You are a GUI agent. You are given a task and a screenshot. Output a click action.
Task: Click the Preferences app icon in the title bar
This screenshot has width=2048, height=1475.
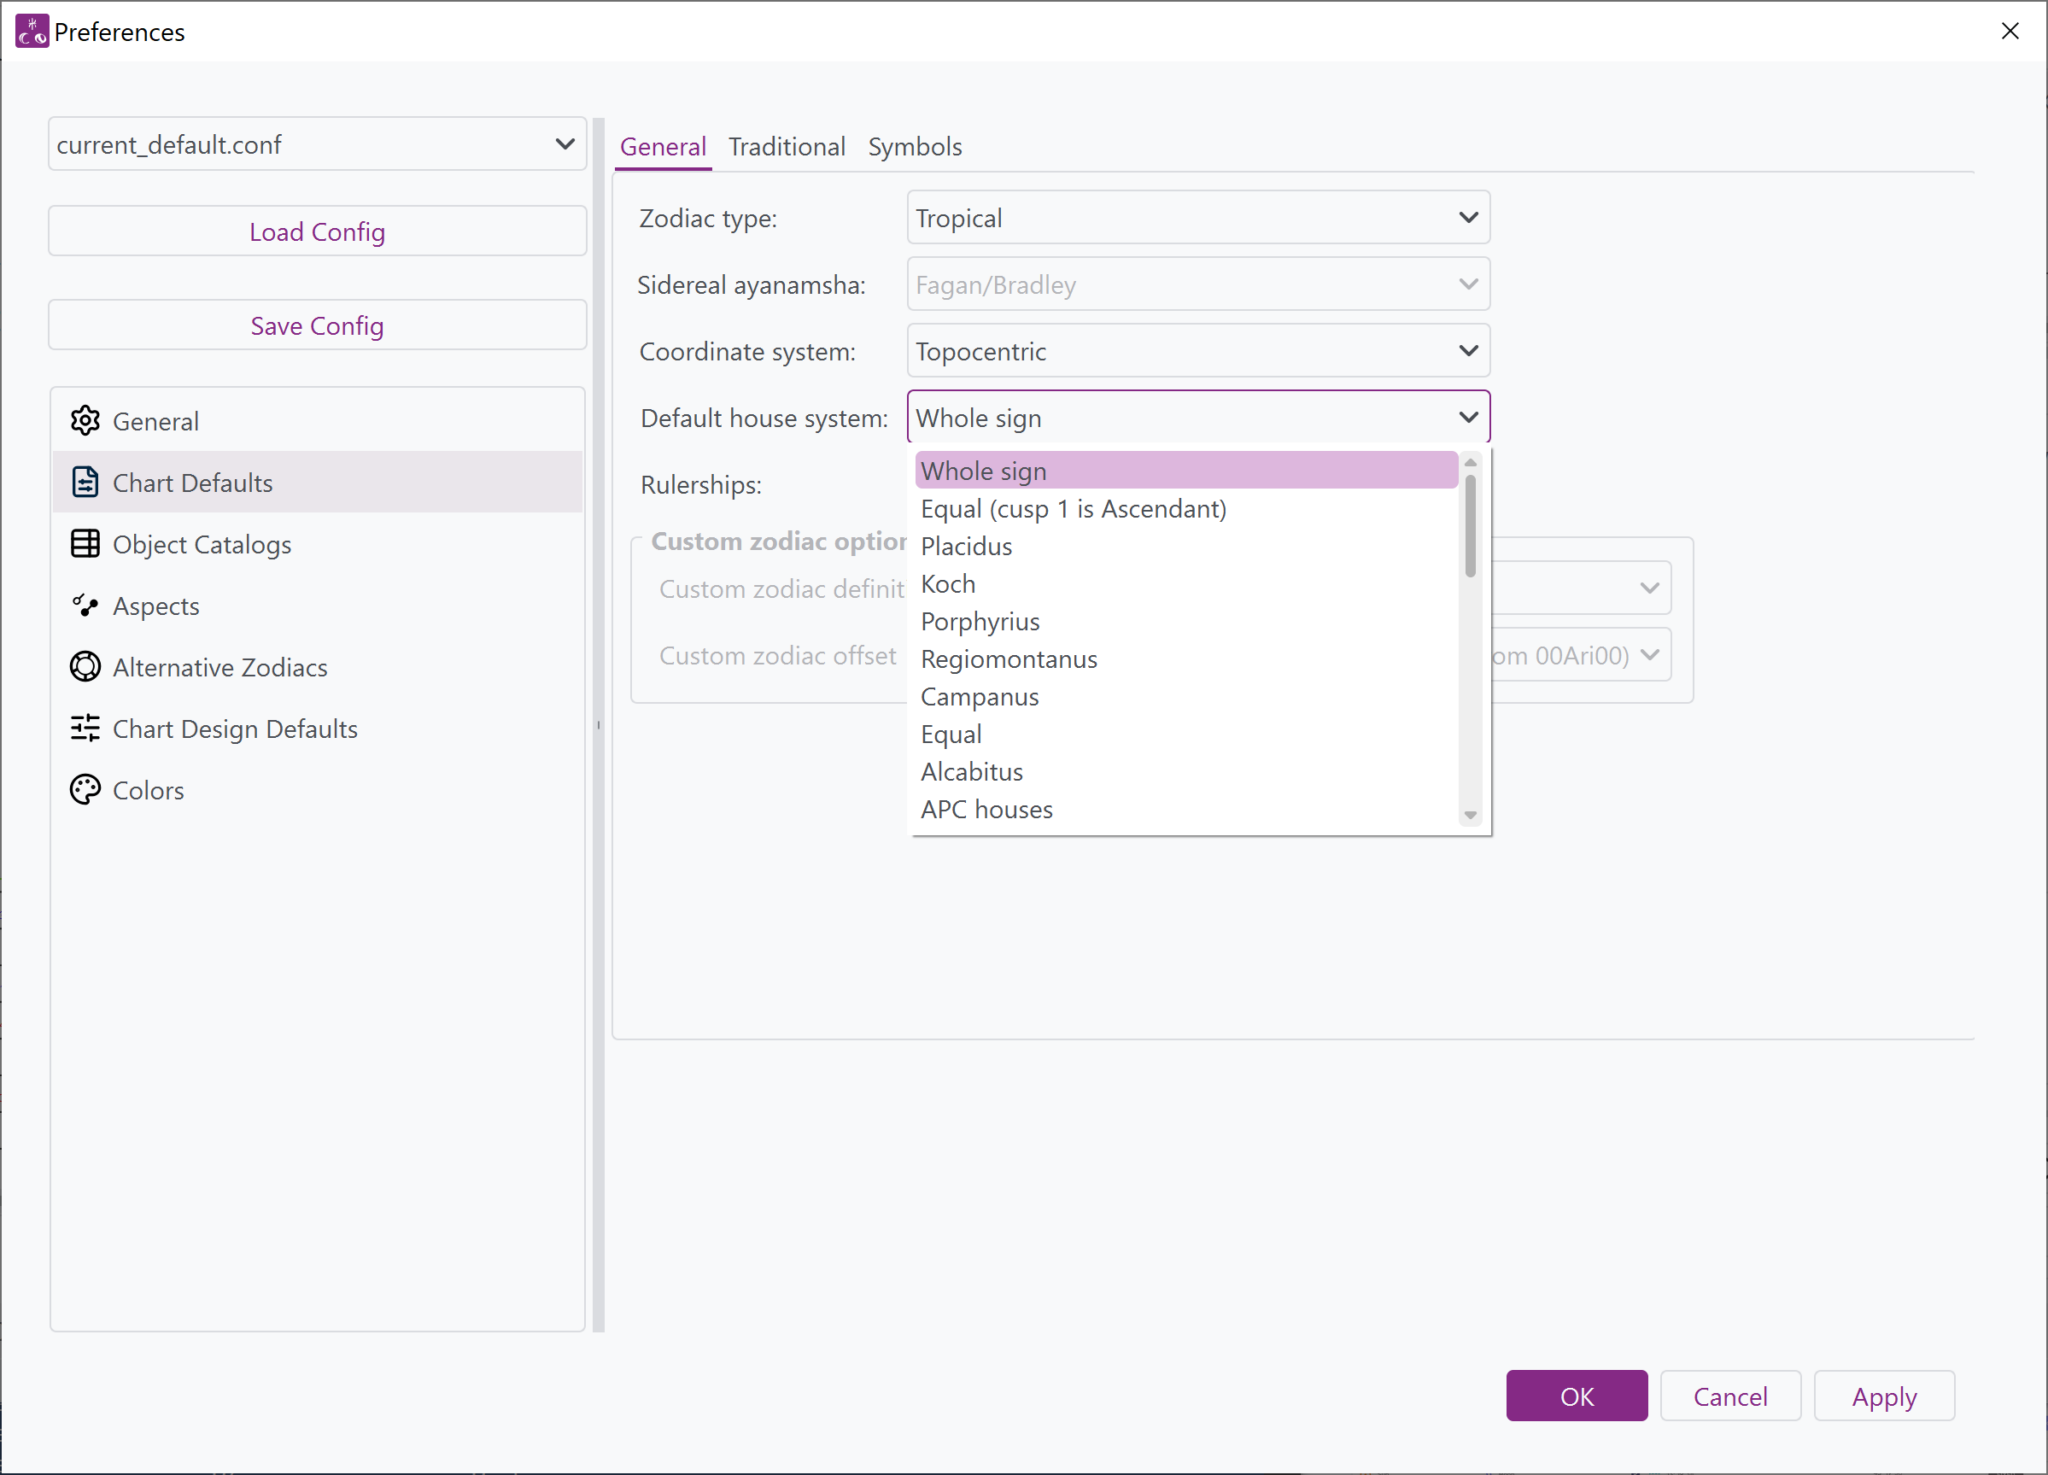tap(30, 31)
